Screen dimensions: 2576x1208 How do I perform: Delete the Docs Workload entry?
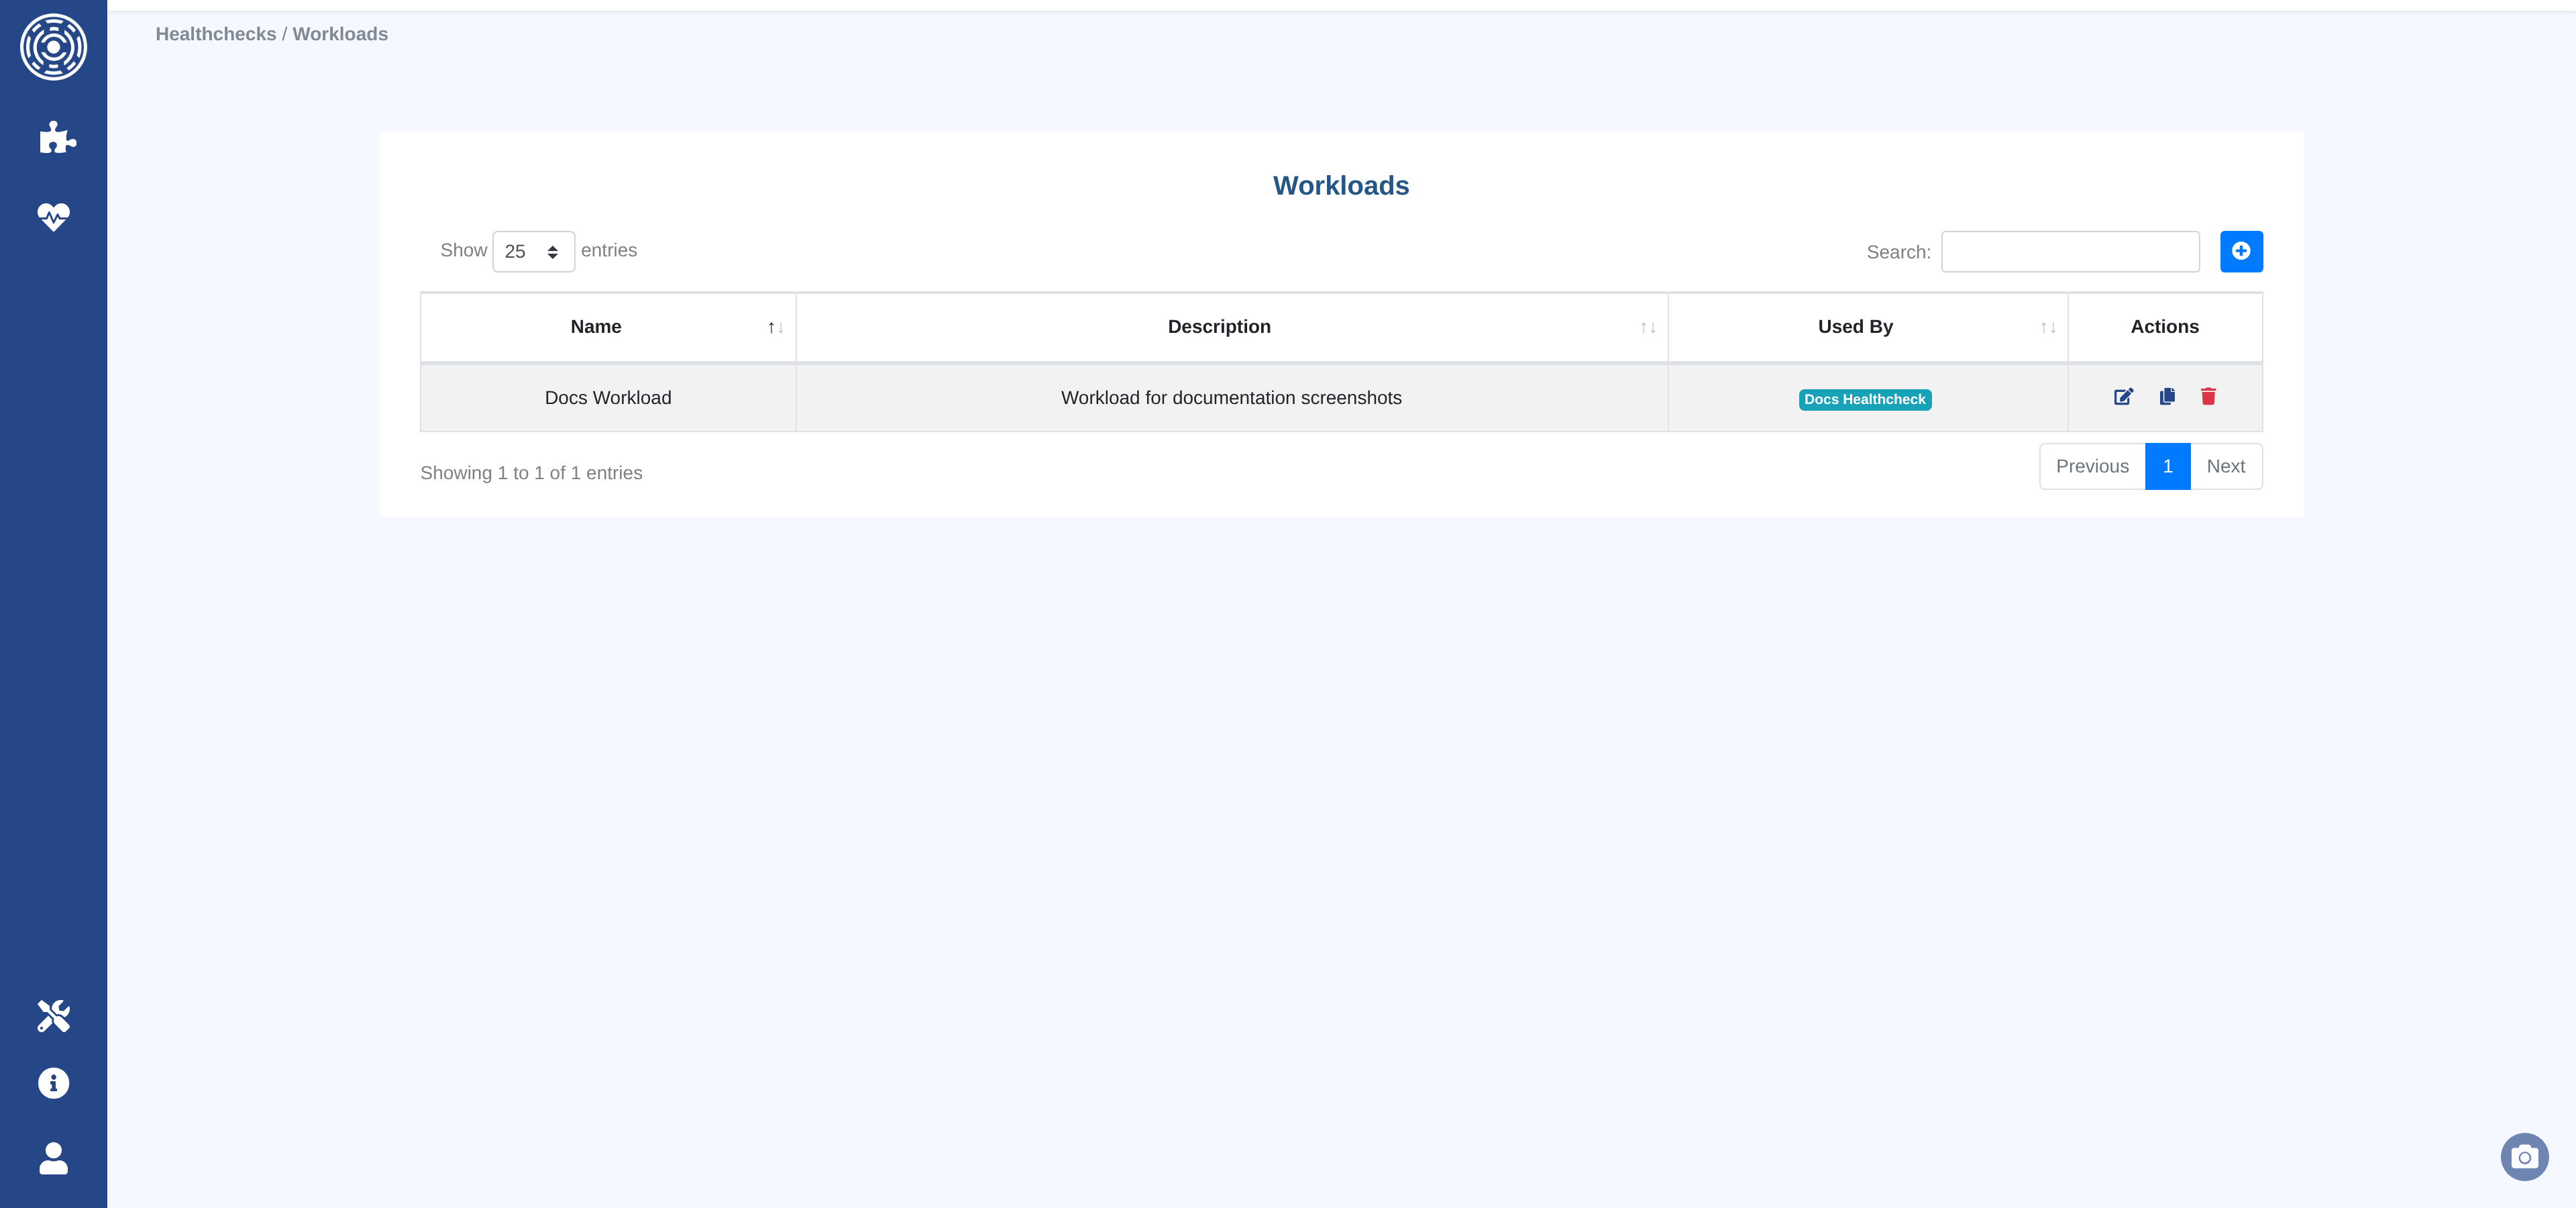coord(2208,397)
